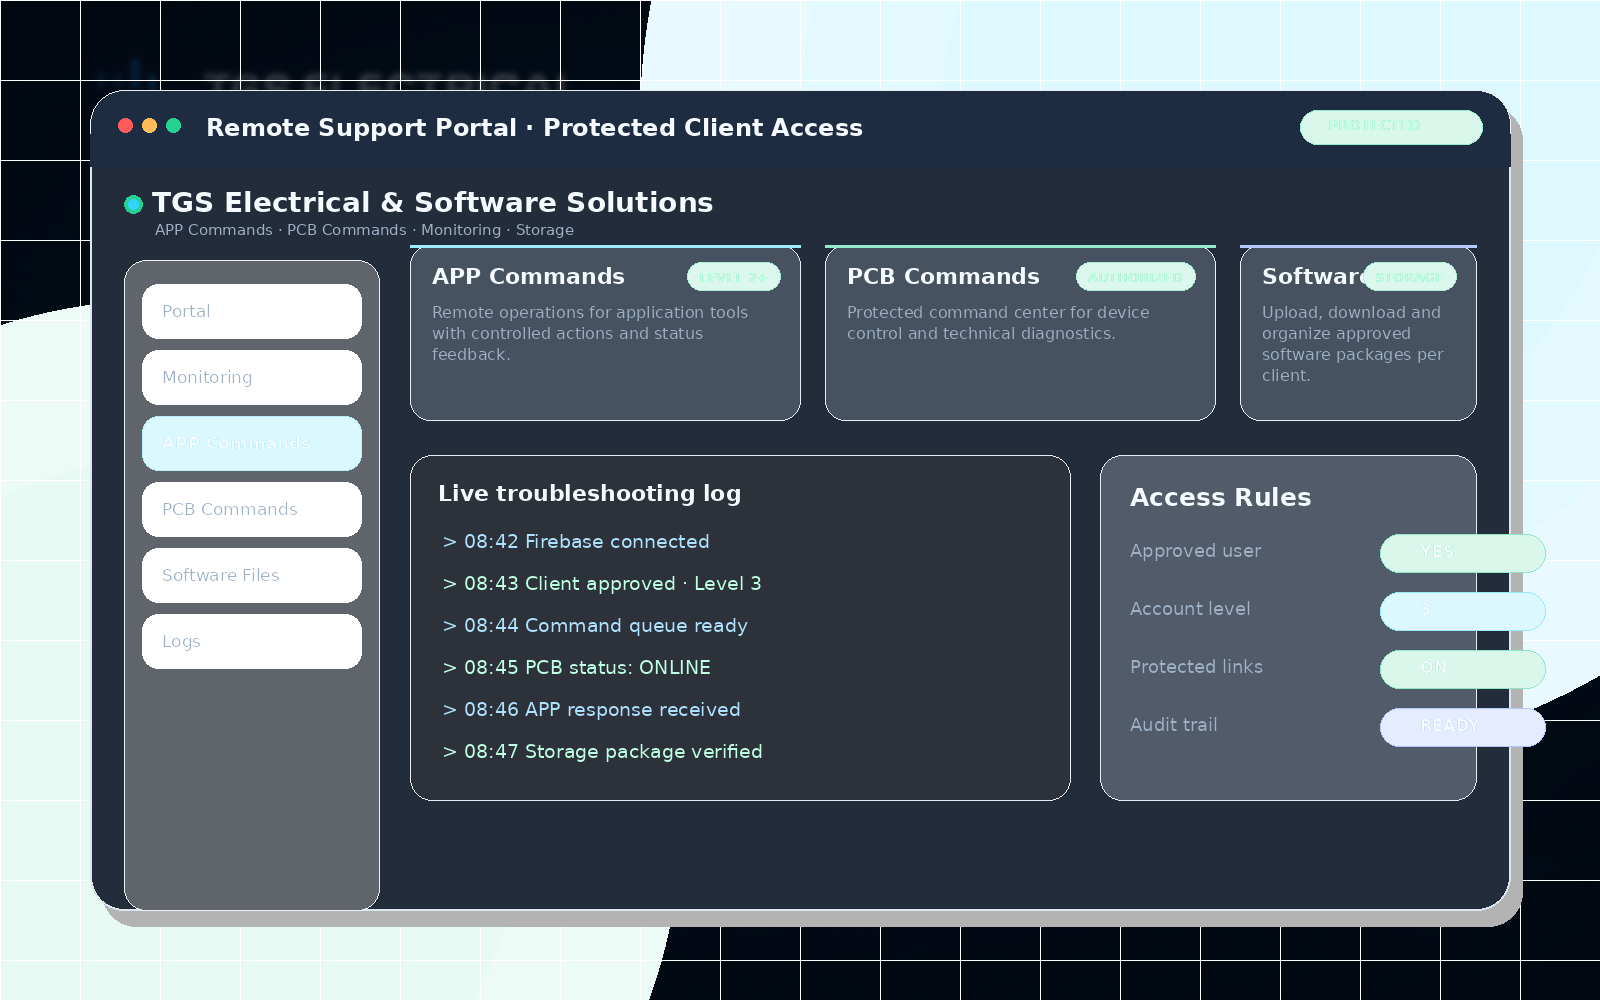Click the teal brand dot beside TGS Electrical
Viewport: 1600px width, 1000px height.
click(133, 204)
